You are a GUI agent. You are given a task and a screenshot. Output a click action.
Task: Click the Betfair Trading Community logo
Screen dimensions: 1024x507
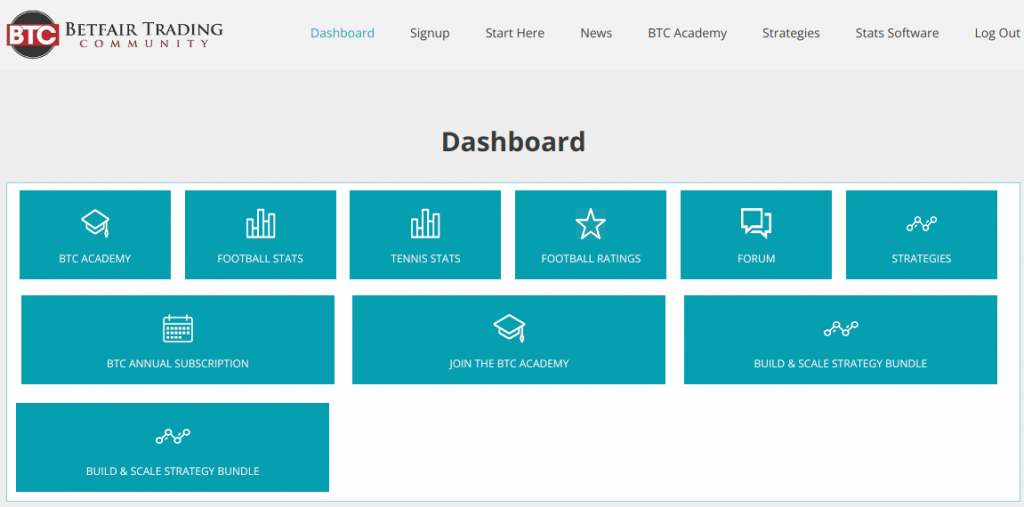point(114,33)
